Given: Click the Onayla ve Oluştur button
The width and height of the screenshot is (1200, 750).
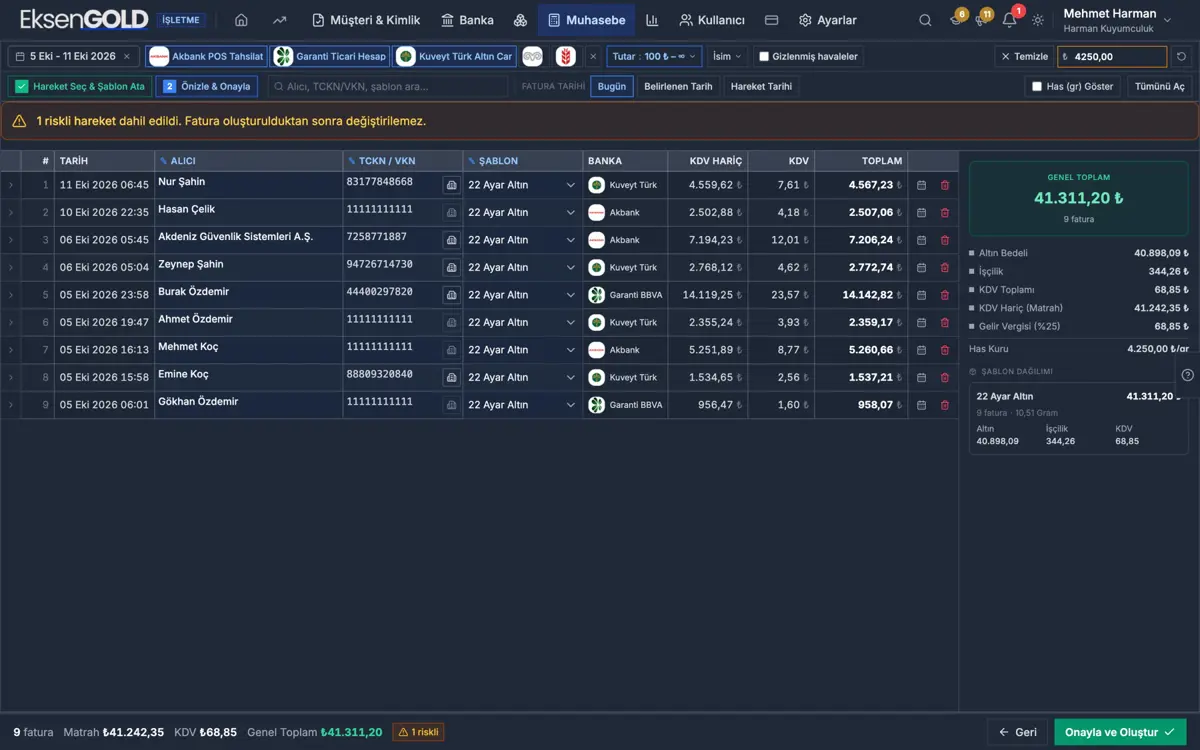Looking at the screenshot, I should click(x=1120, y=732).
